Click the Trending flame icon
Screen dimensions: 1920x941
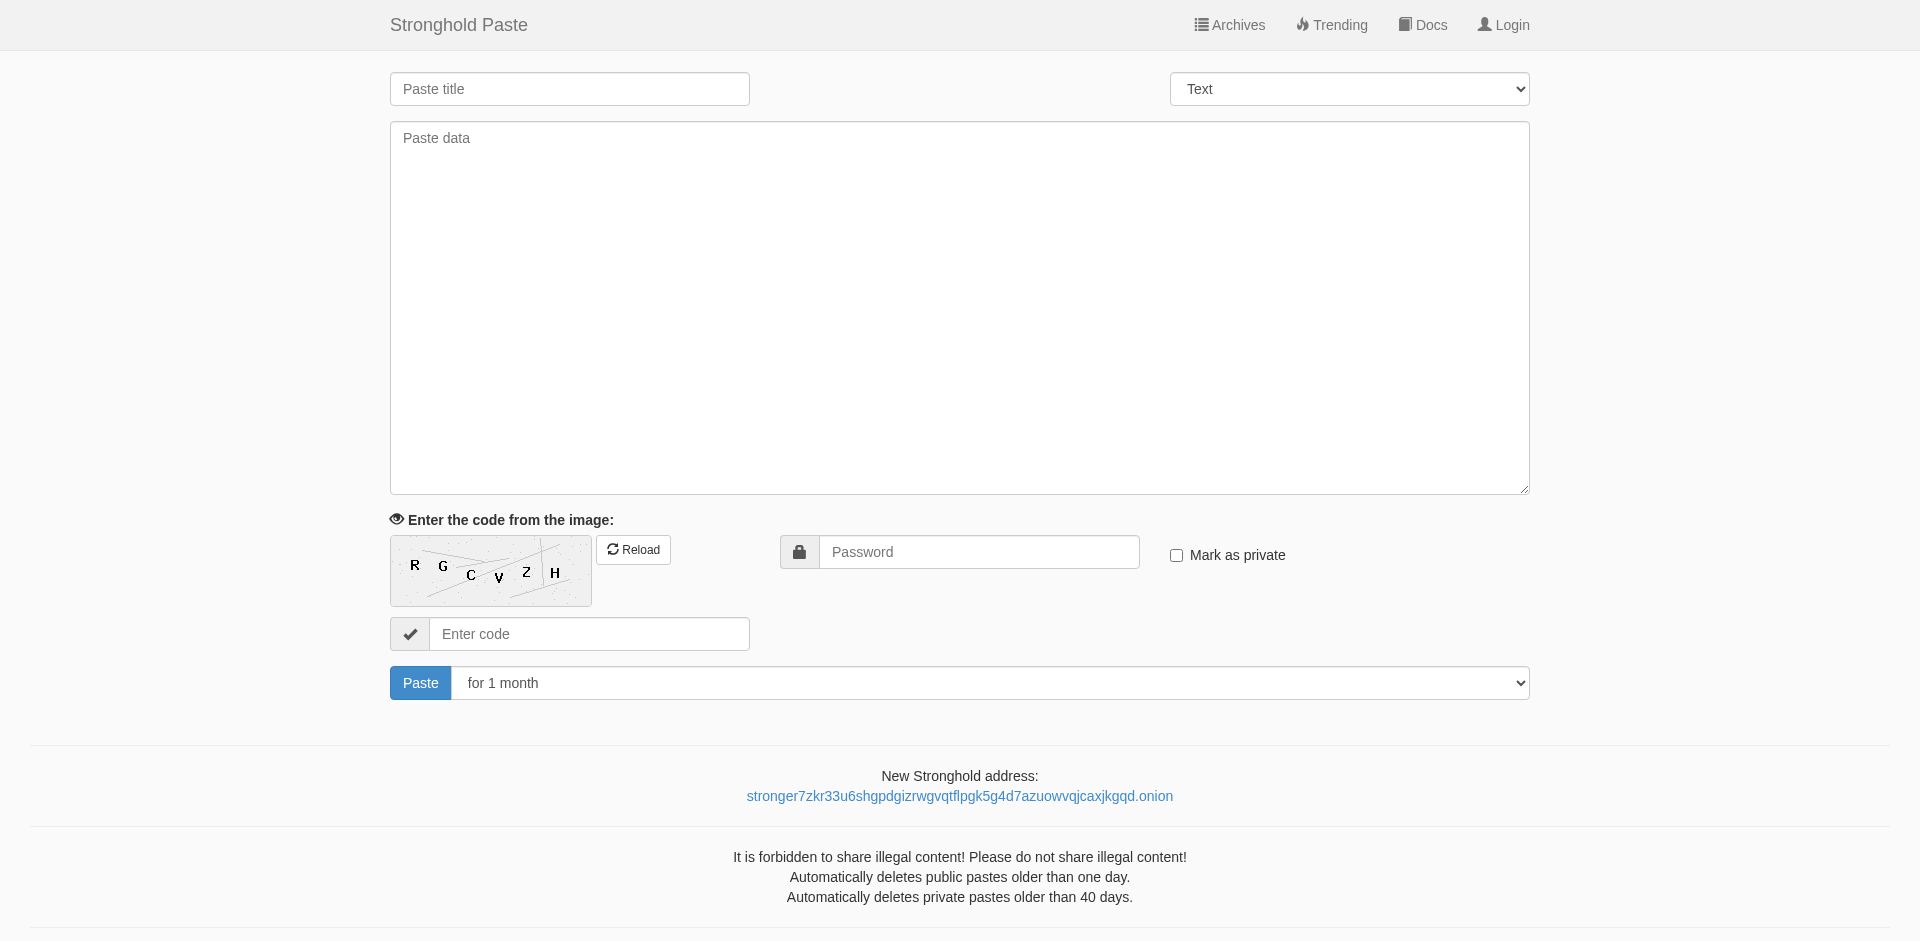[x=1302, y=25]
